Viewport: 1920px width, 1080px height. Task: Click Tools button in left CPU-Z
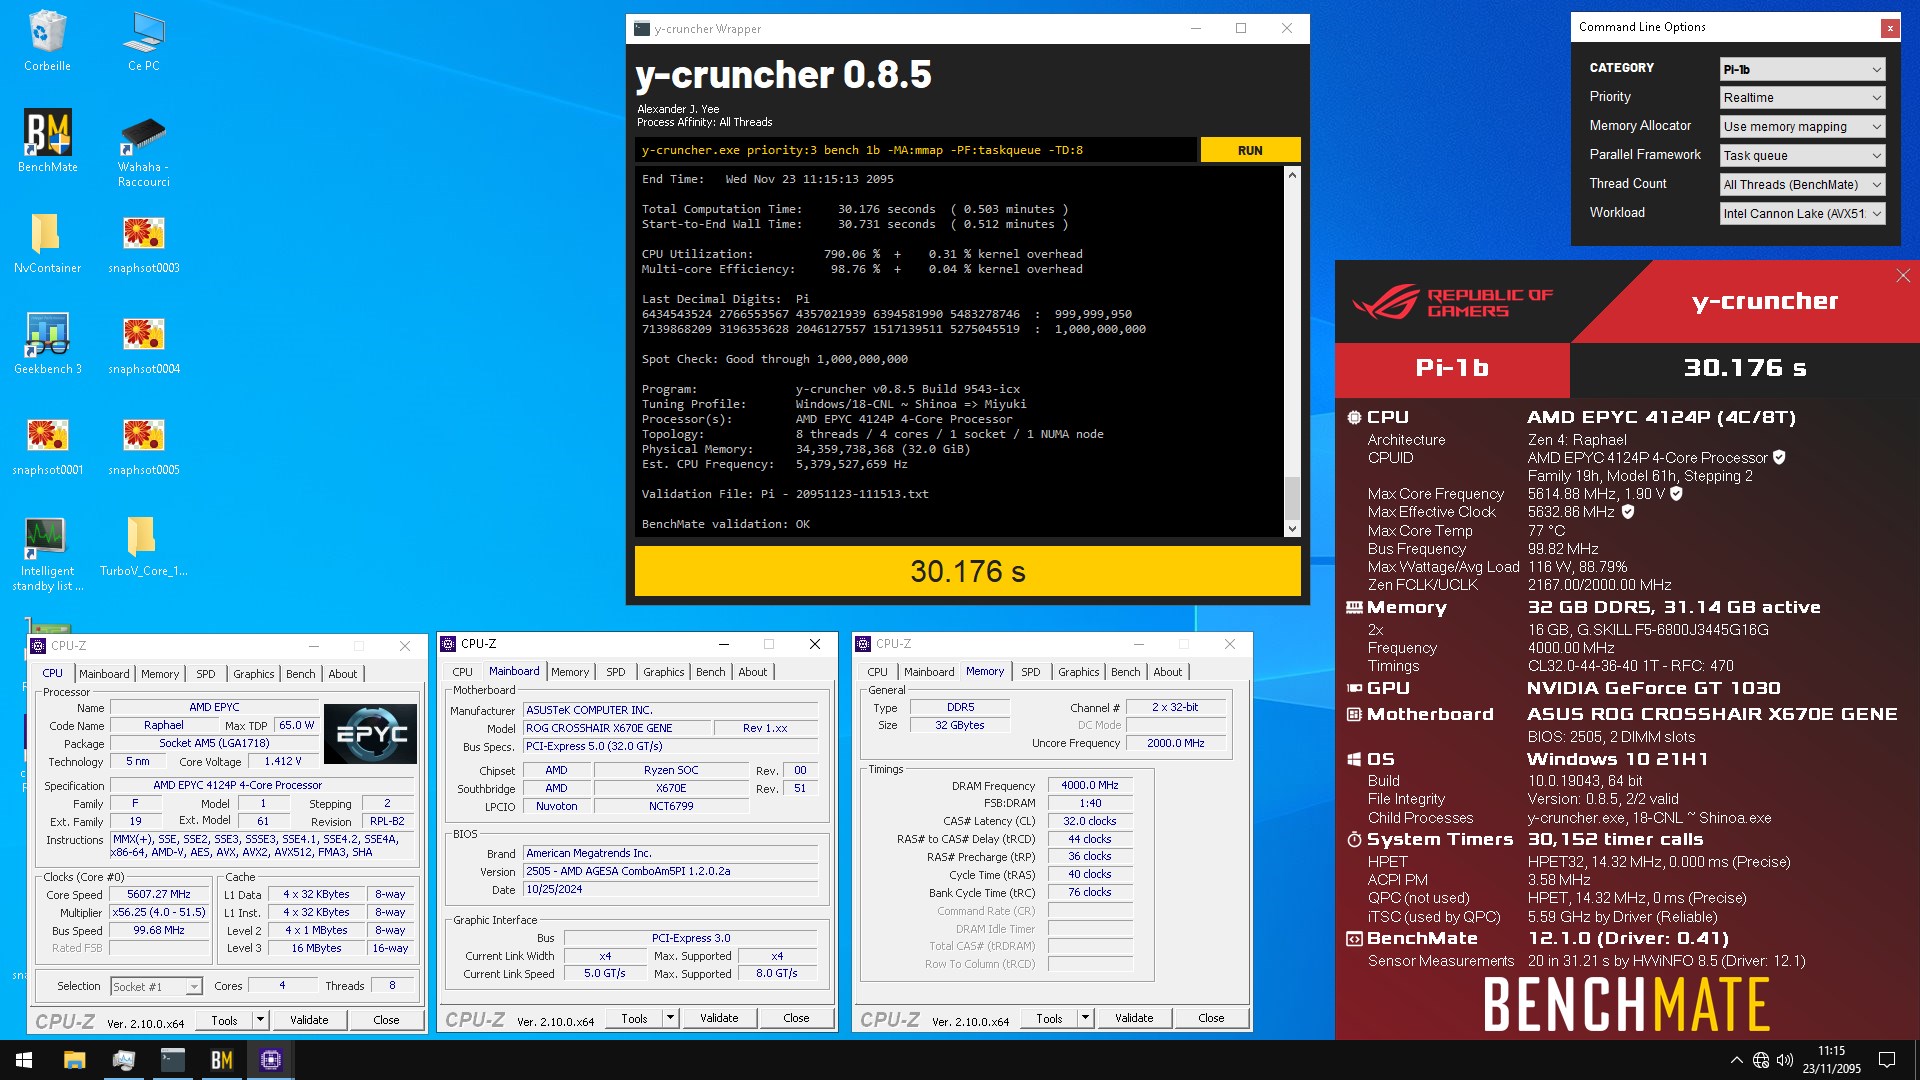(x=225, y=1020)
